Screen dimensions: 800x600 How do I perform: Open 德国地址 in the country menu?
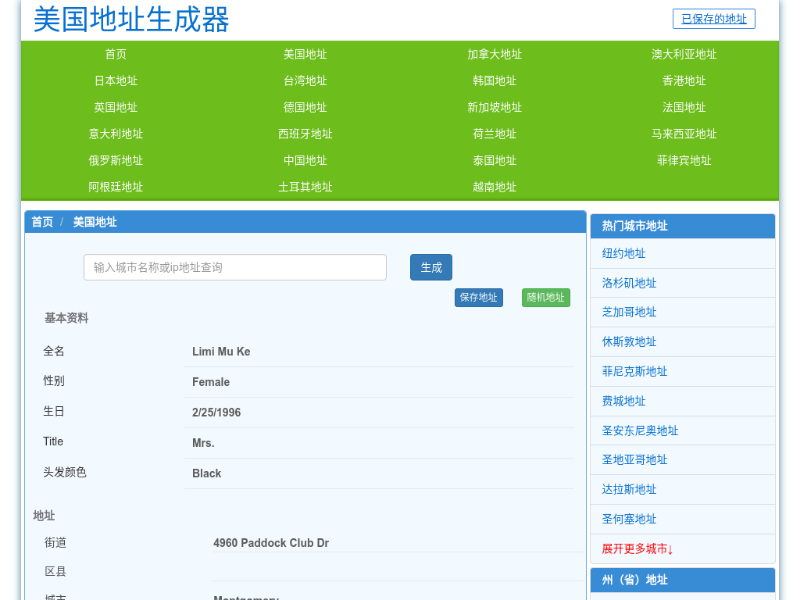coord(305,107)
